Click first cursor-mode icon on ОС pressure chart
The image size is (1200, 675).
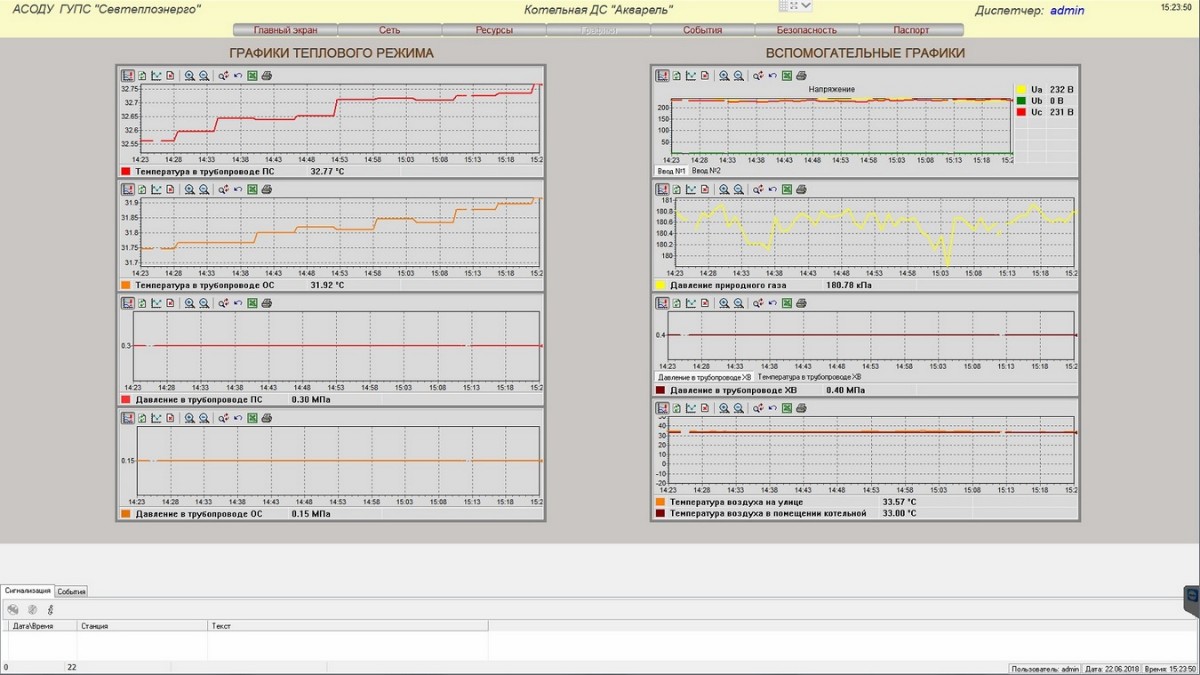point(127,417)
